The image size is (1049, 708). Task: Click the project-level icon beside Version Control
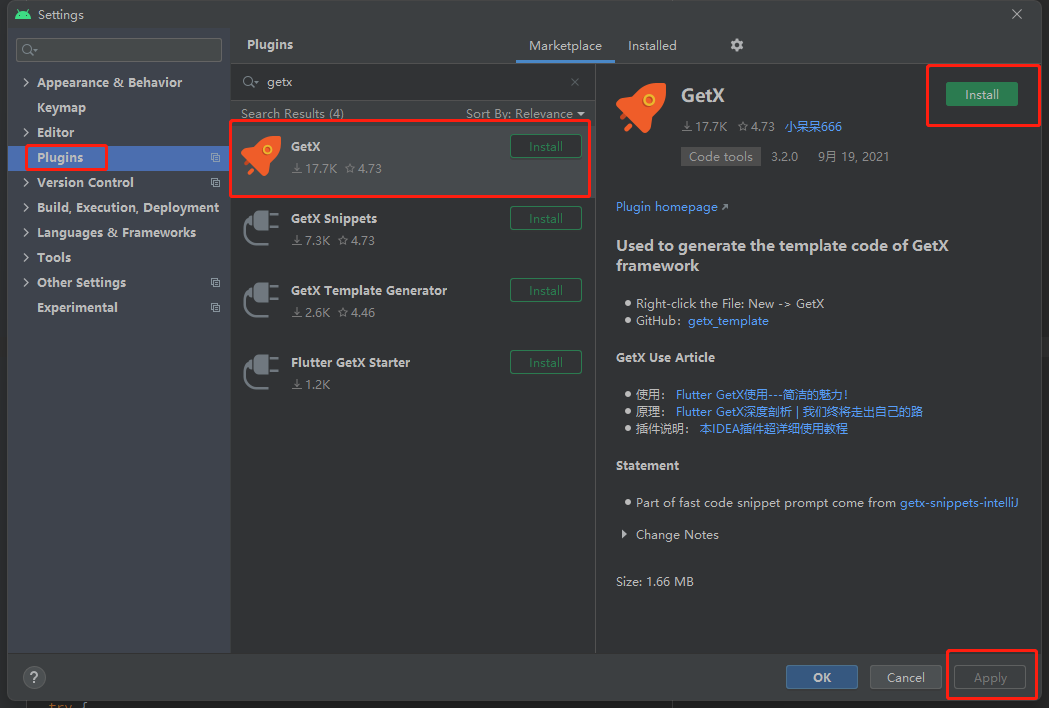[215, 182]
